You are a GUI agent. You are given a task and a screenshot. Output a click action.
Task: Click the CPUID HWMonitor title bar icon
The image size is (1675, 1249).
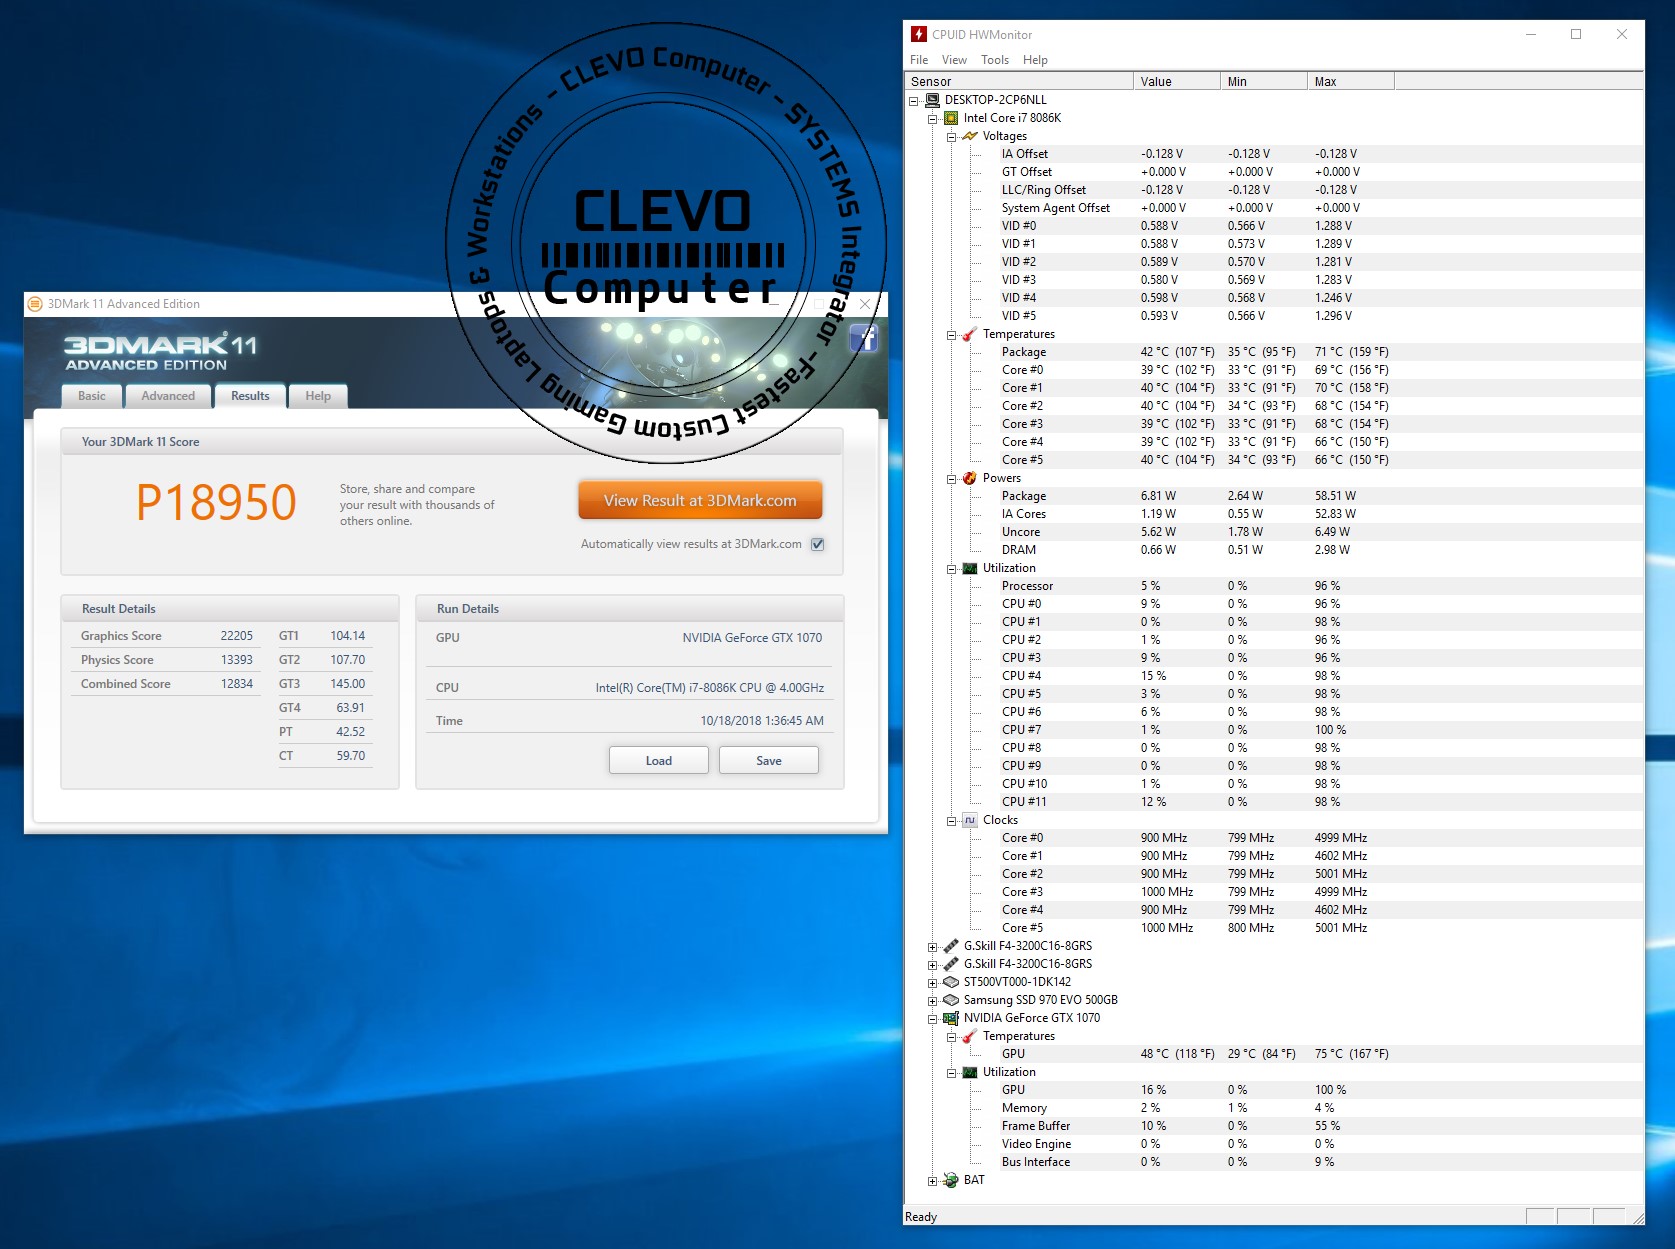[918, 34]
